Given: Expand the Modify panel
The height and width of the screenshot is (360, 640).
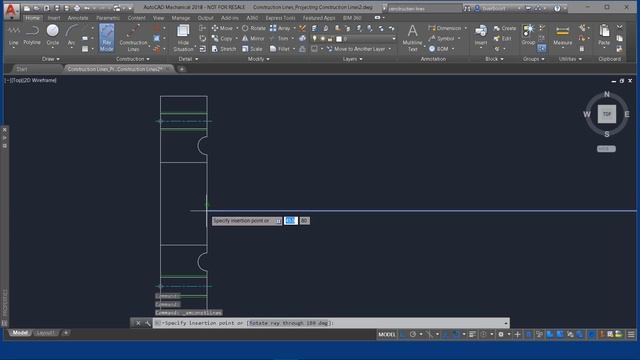Looking at the screenshot, I should tap(259, 59).
